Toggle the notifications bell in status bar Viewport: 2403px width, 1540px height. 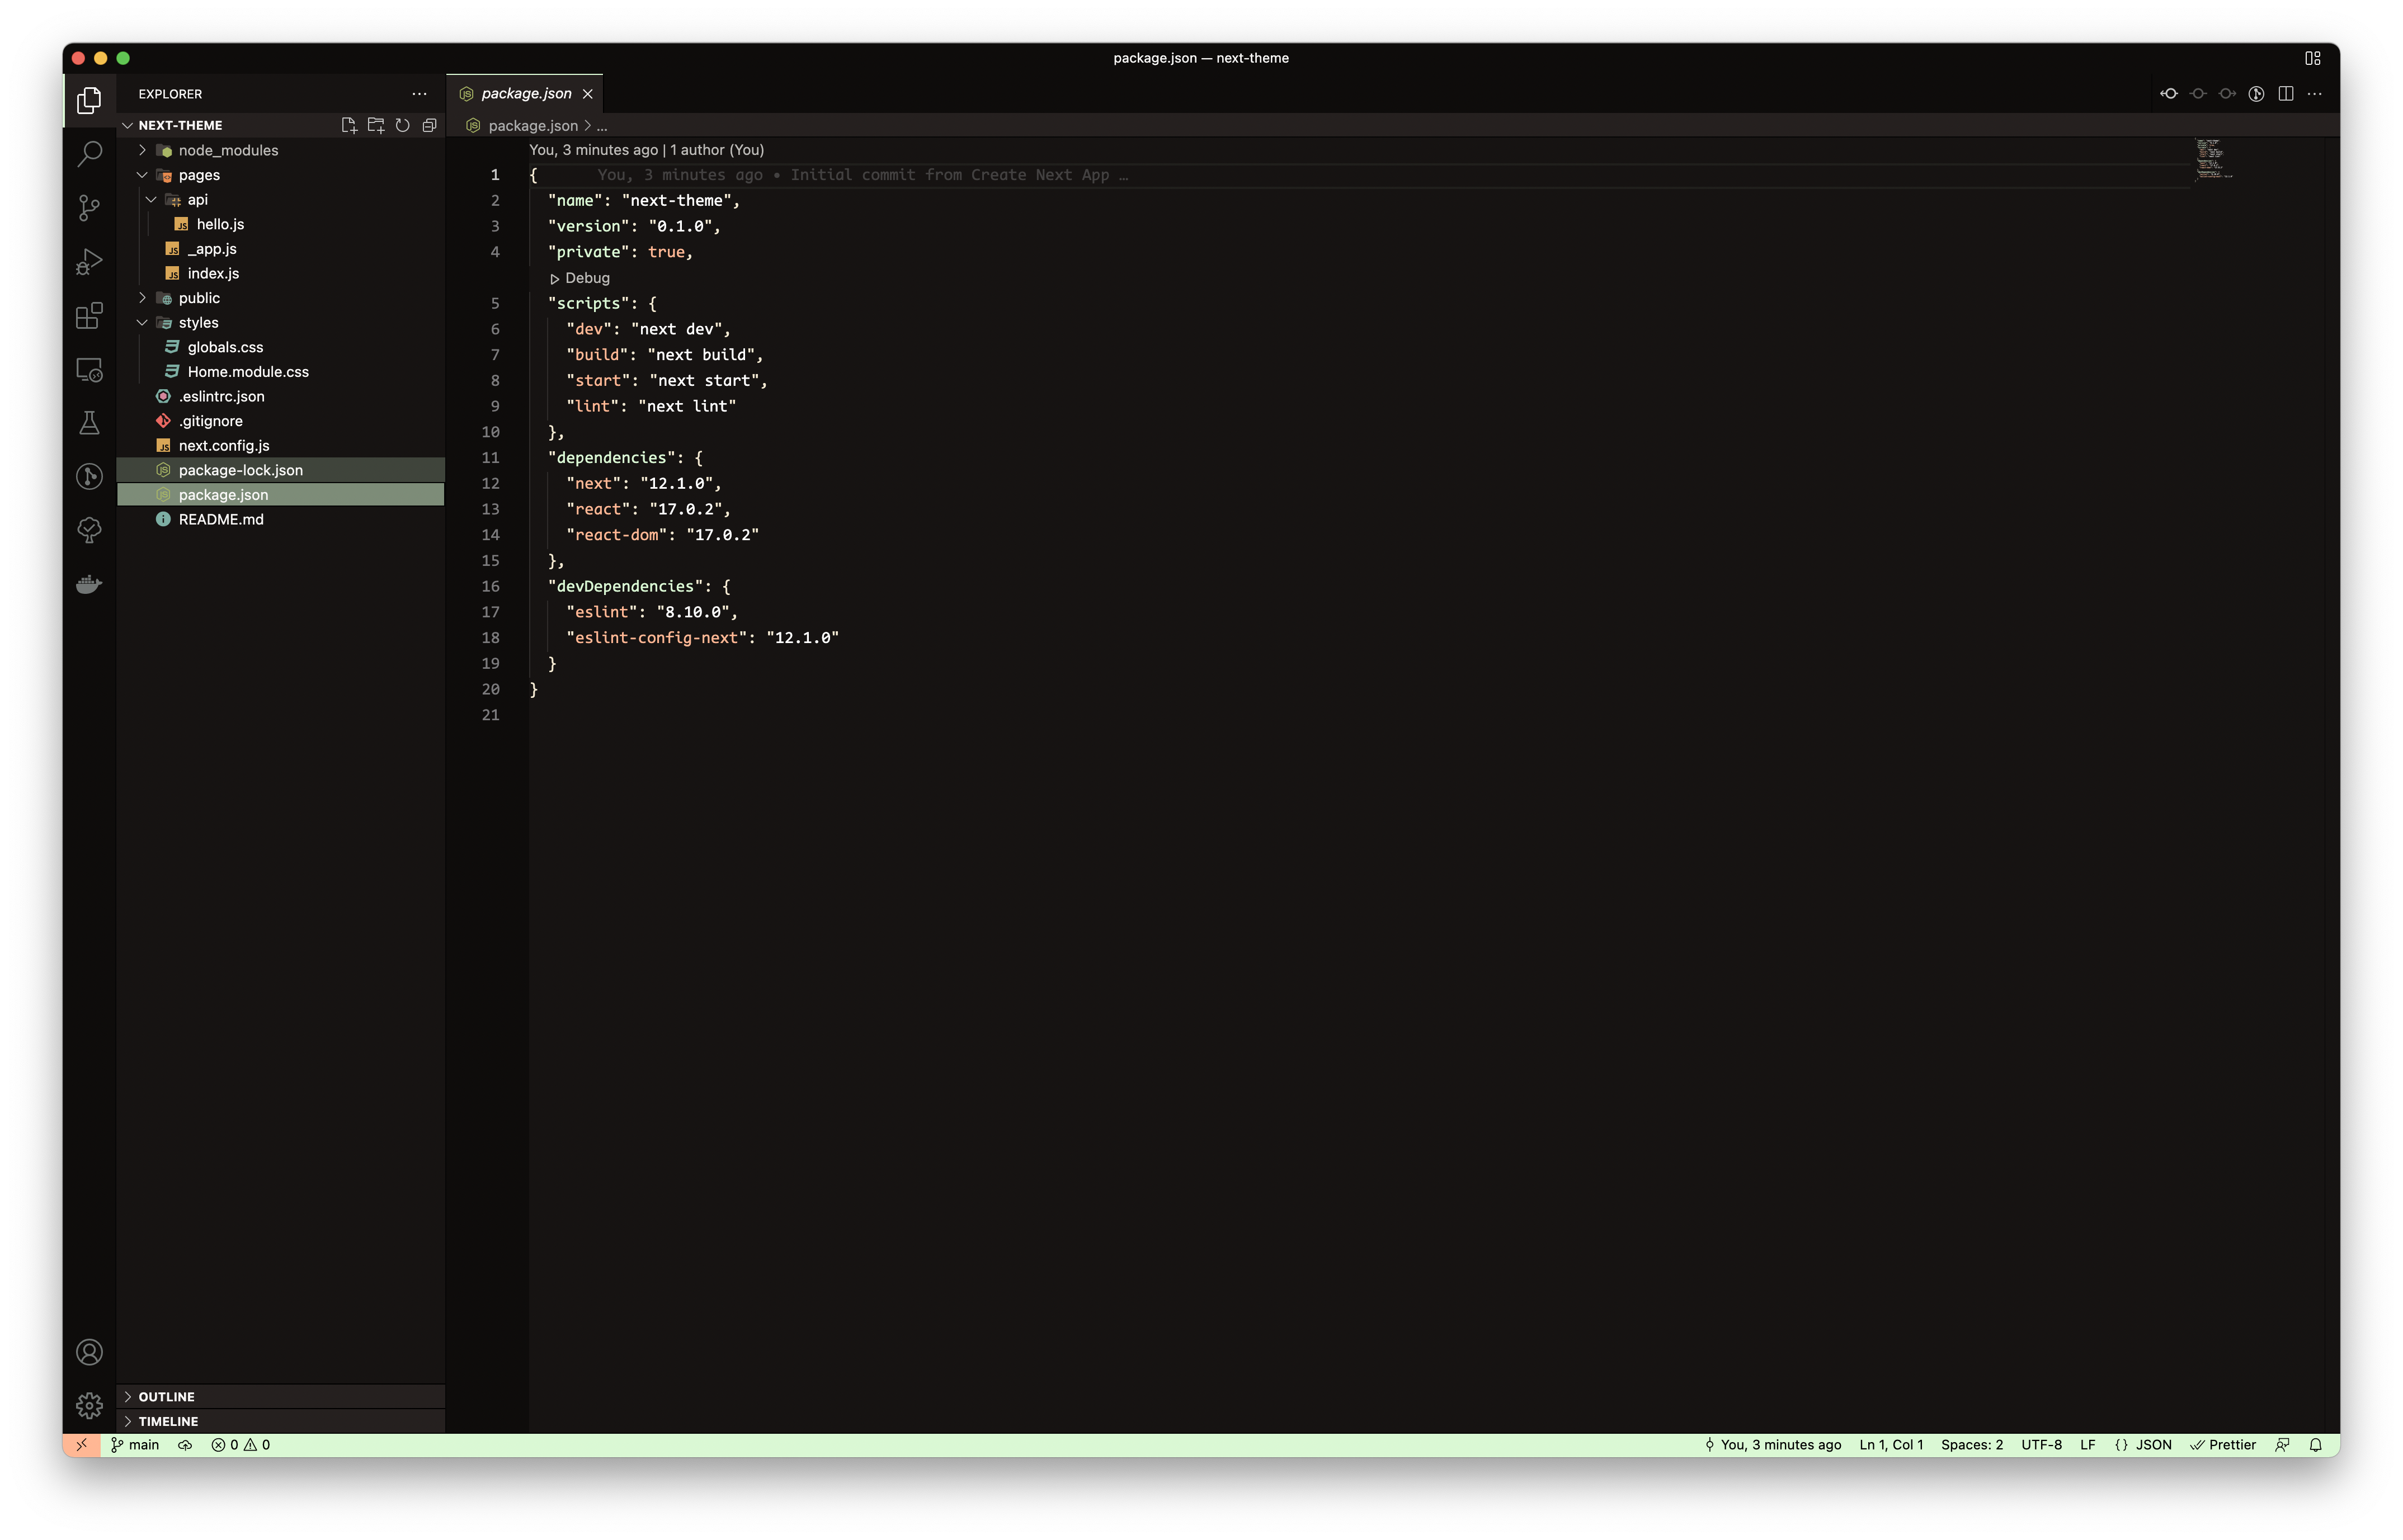2315,1444
